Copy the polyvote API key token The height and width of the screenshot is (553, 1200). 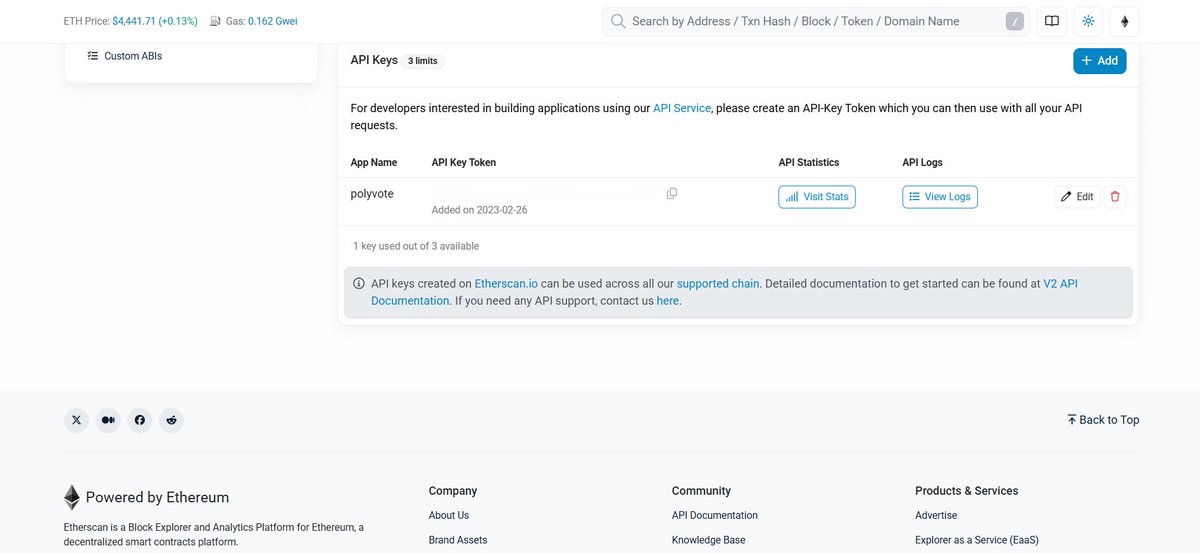672,193
